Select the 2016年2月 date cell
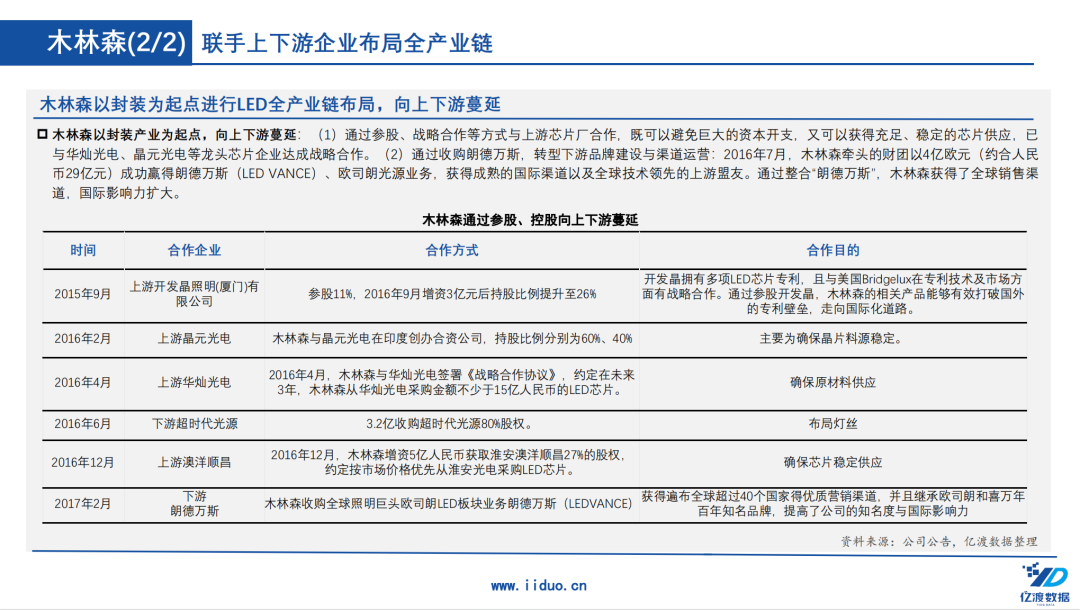This screenshot has width=1080, height=610. pos(83,339)
